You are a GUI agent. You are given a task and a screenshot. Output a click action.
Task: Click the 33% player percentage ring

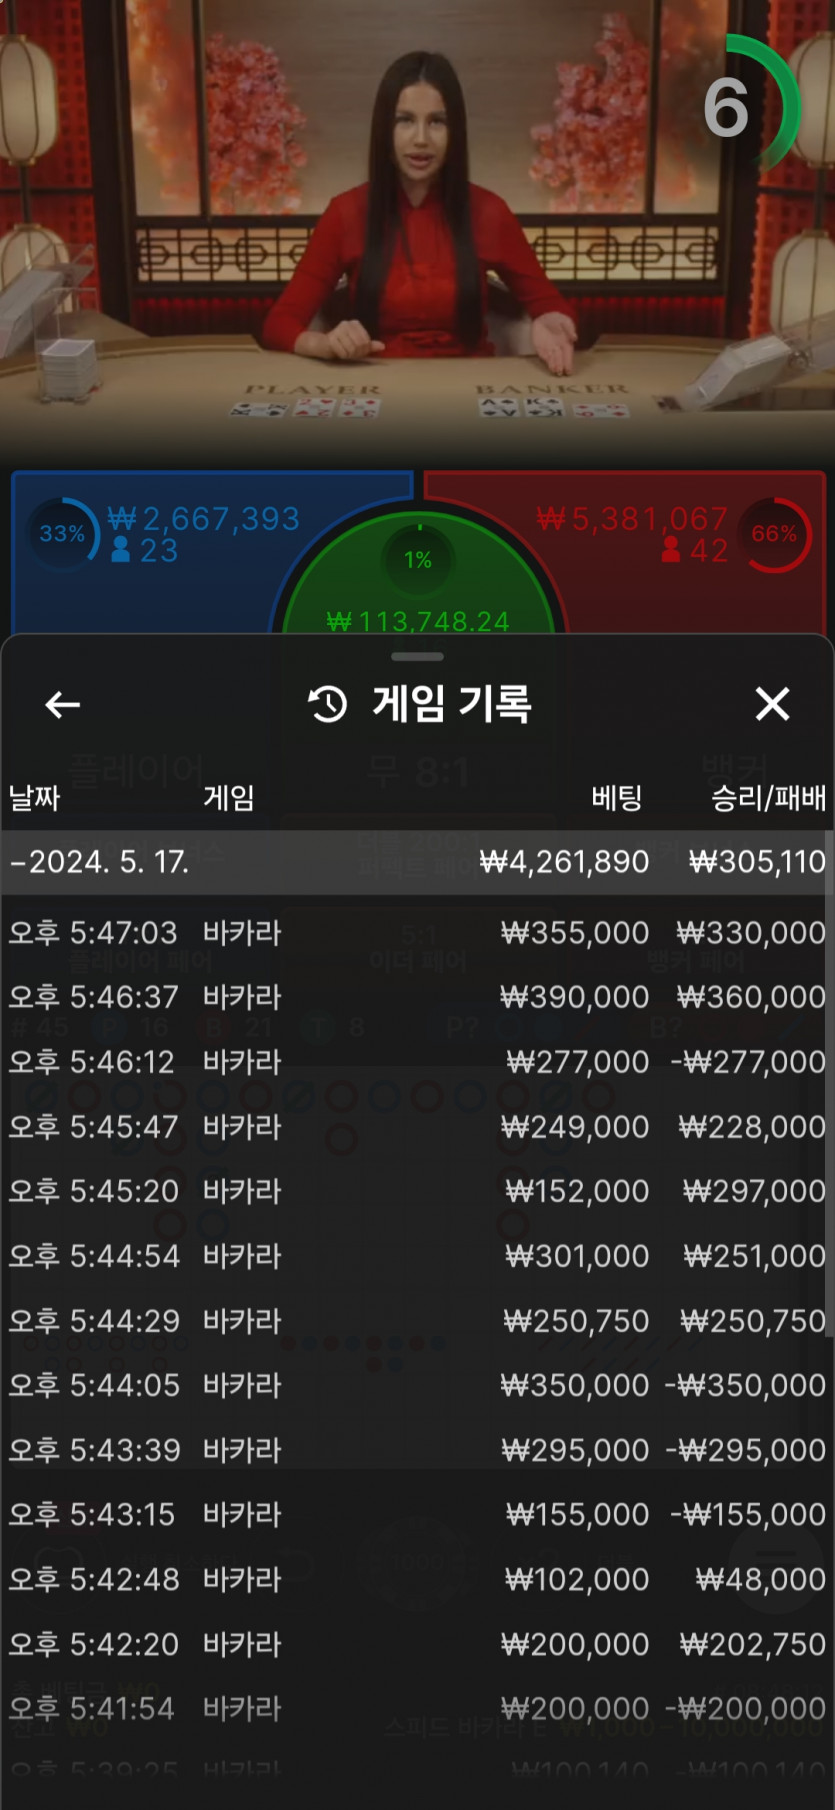click(x=62, y=534)
